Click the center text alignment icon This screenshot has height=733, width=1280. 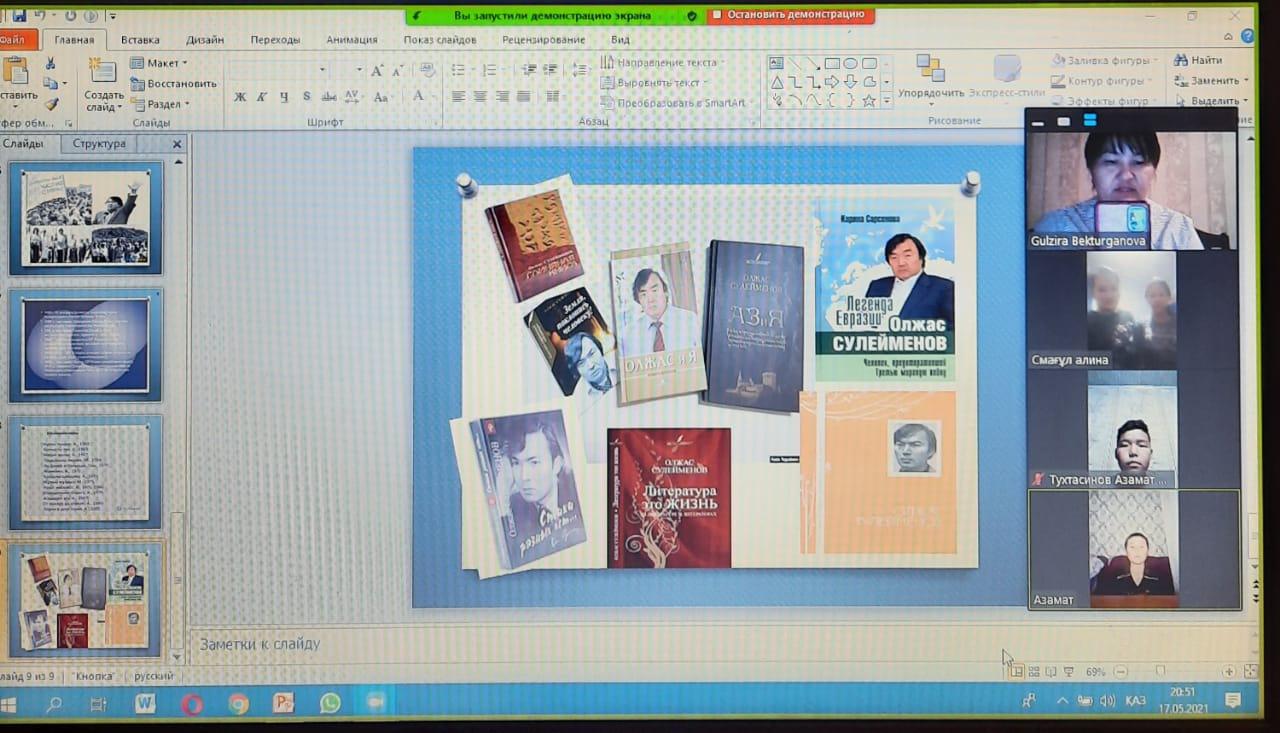[x=480, y=97]
